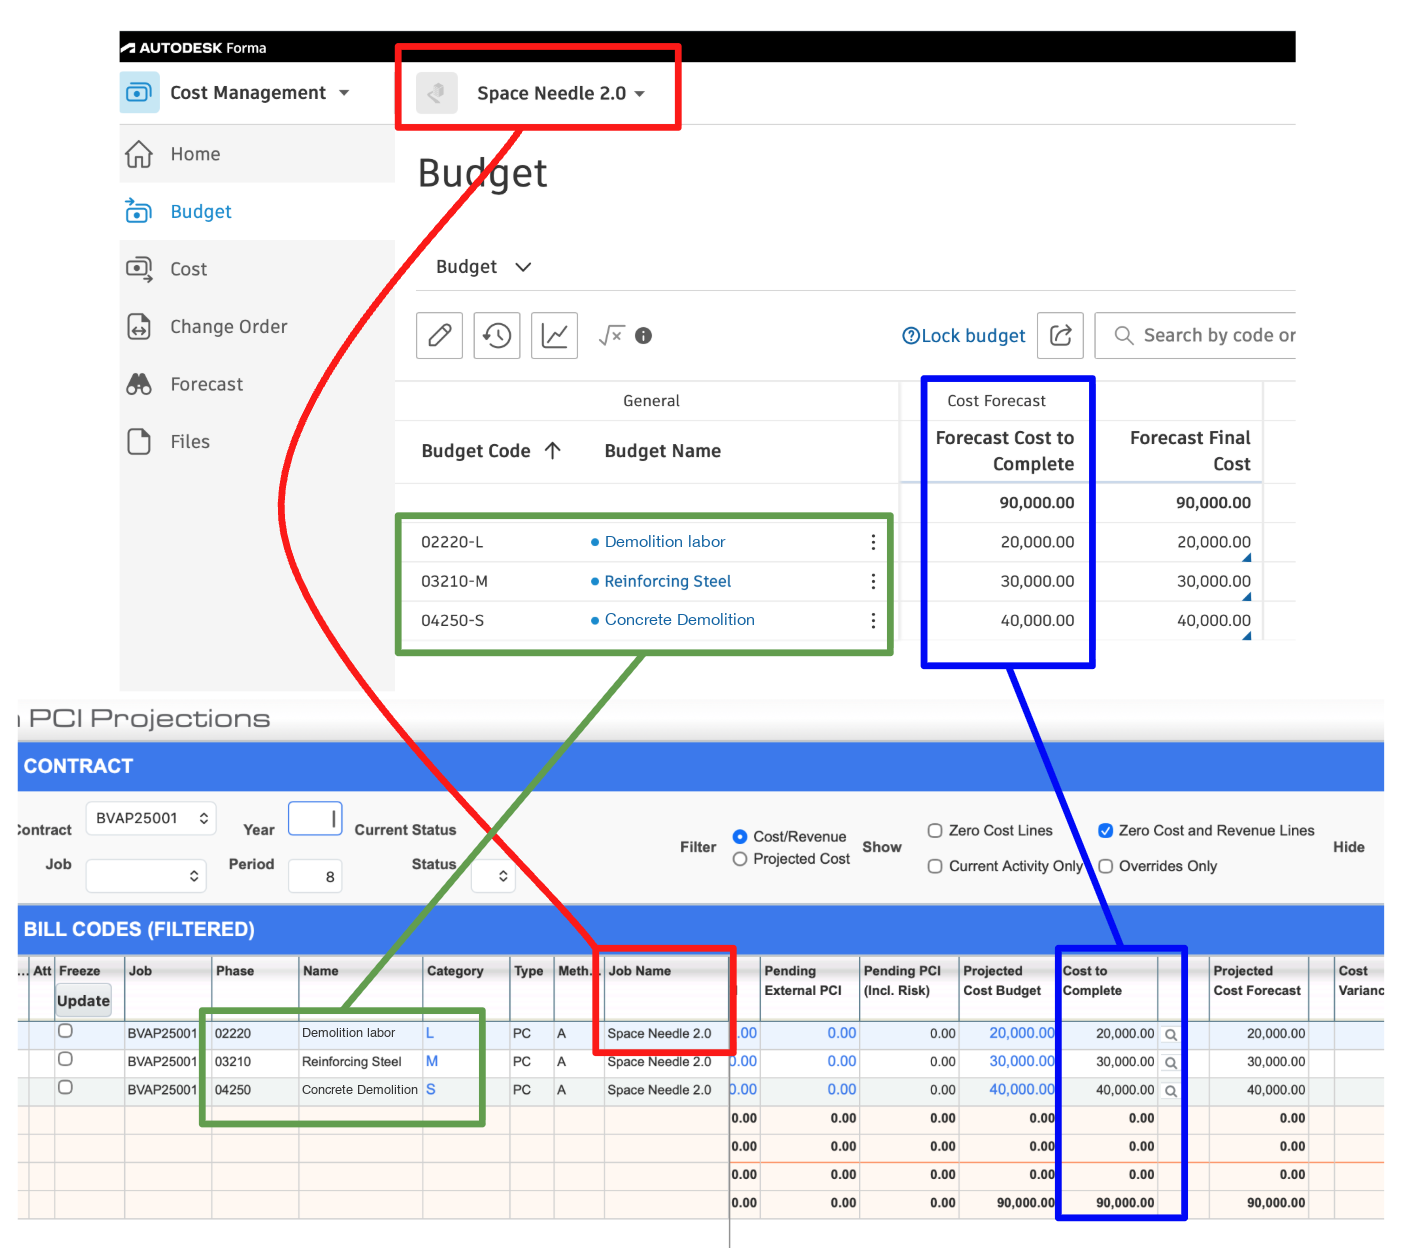Viewport: 1408px width, 1248px height.
Task: Click the Period input field showing 8
Action: click(x=315, y=876)
